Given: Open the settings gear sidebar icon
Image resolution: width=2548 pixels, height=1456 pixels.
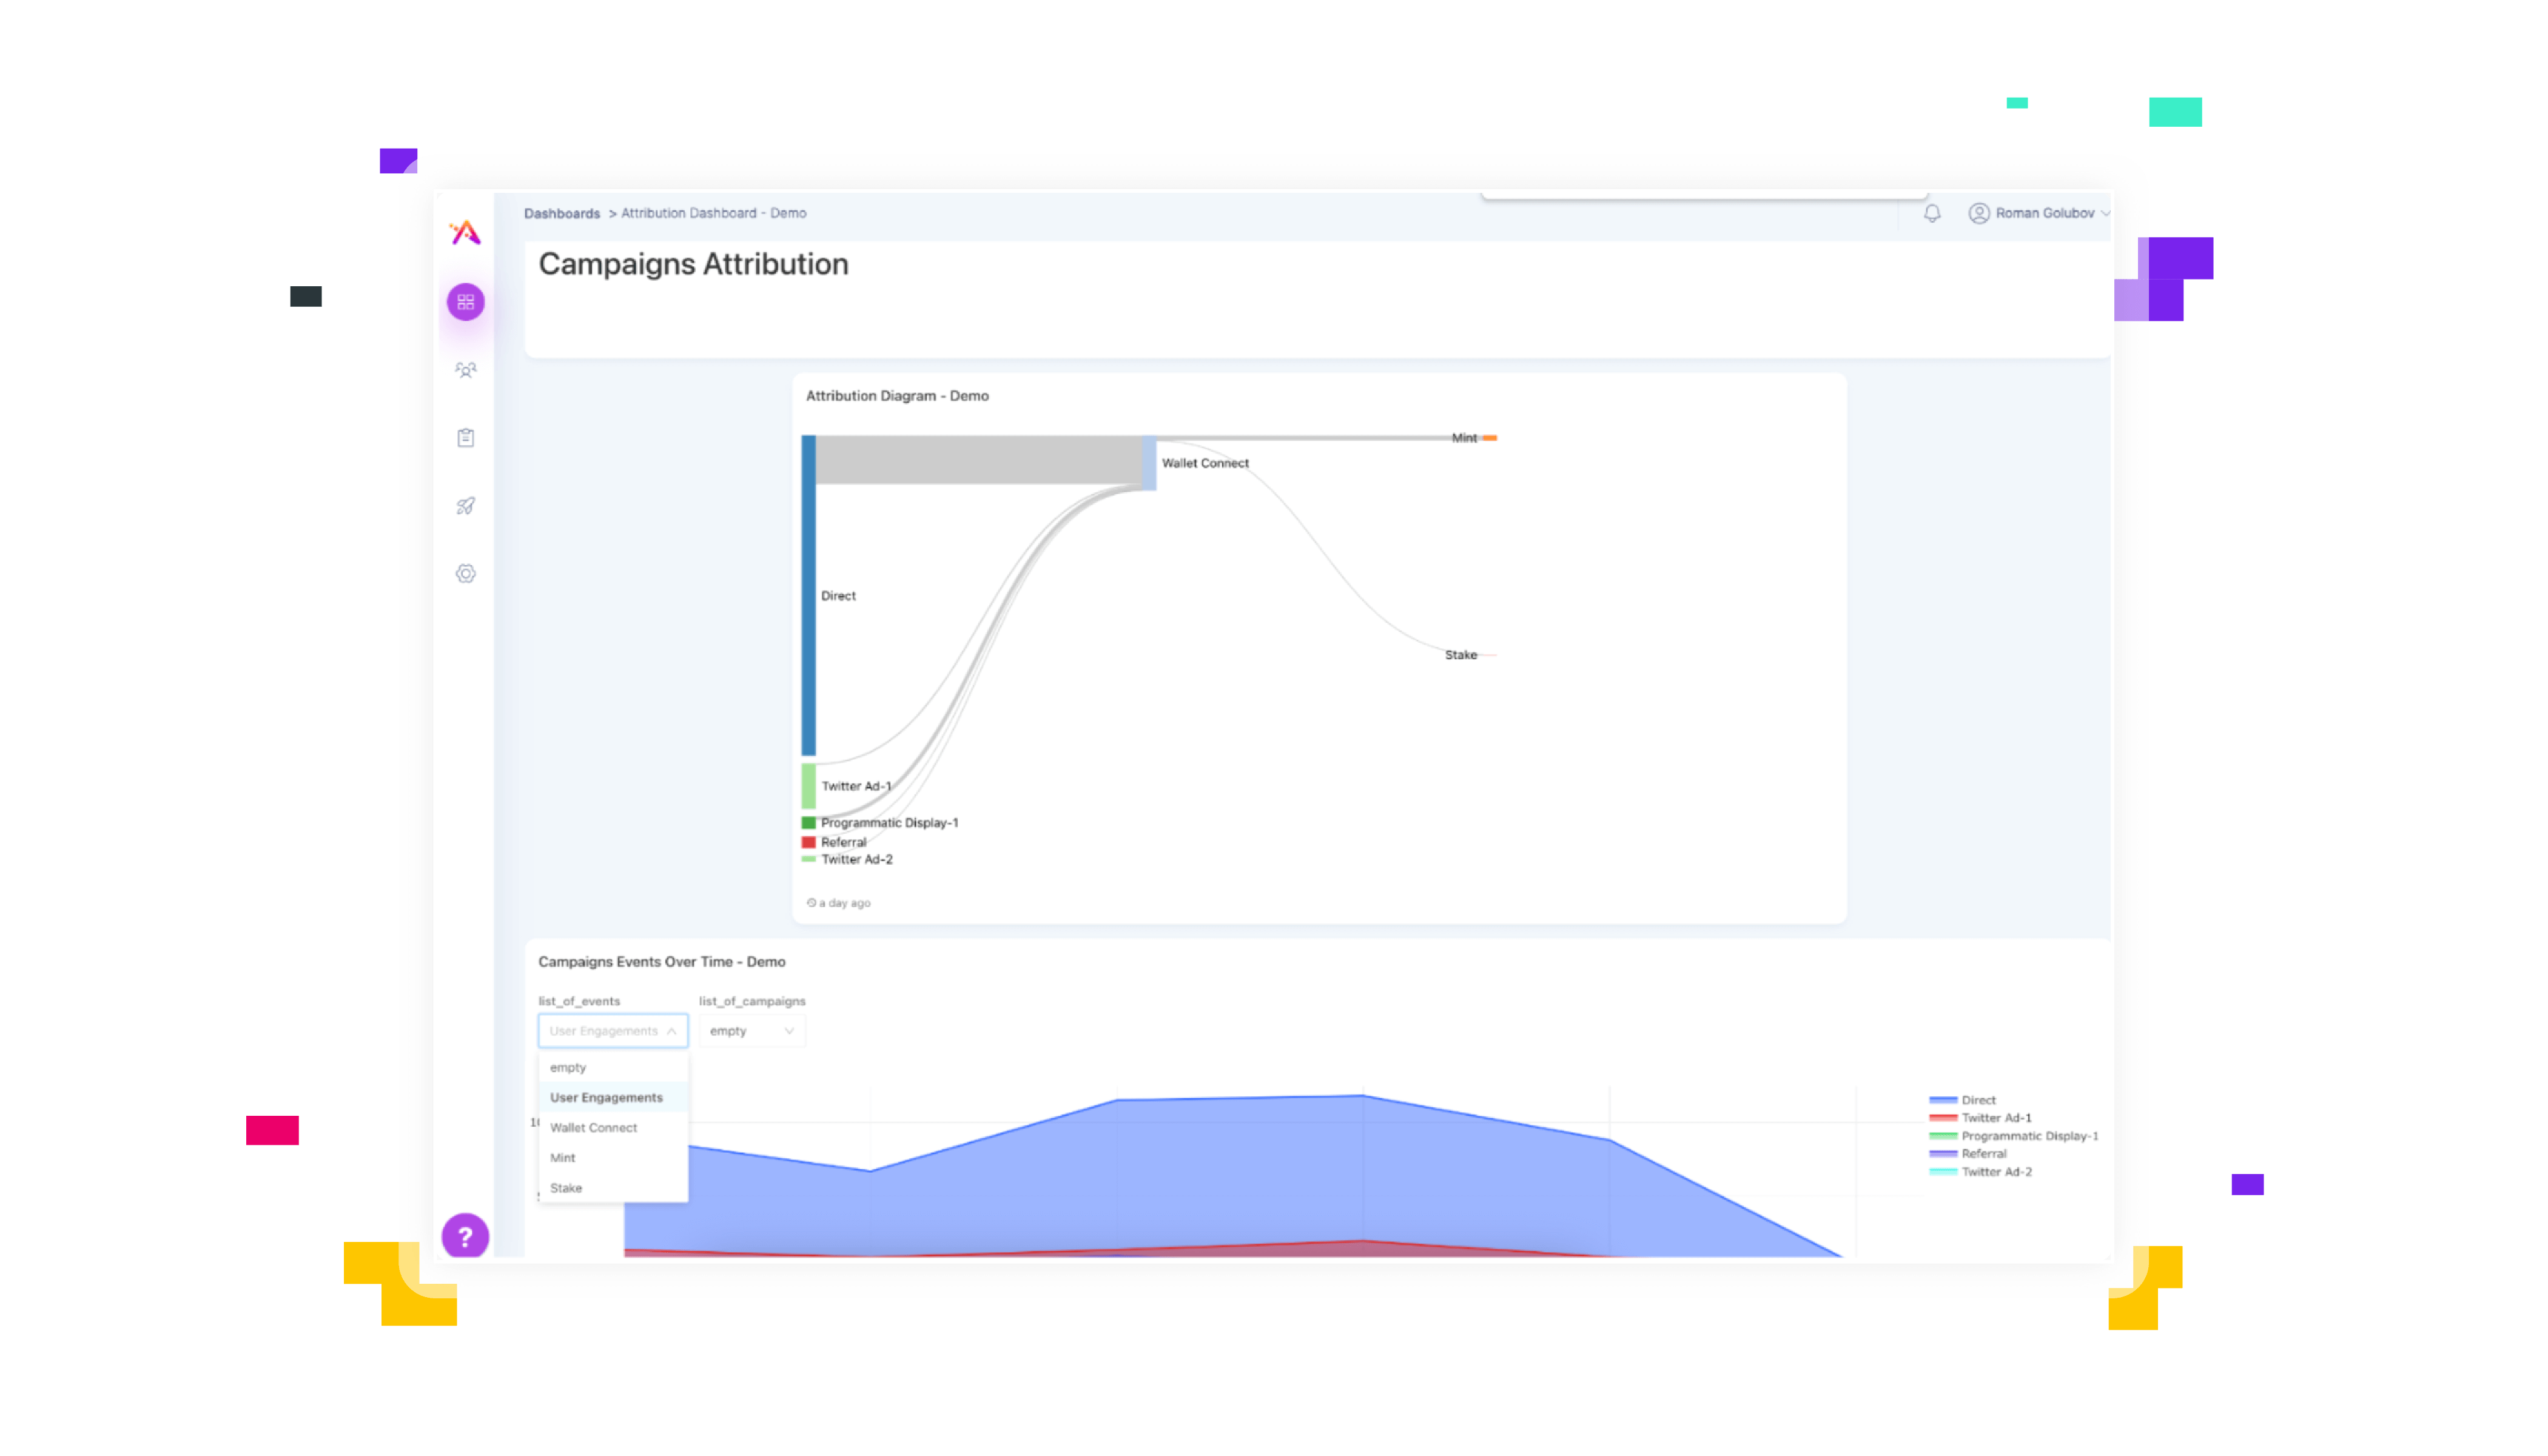Looking at the screenshot, I should point(465,574).
